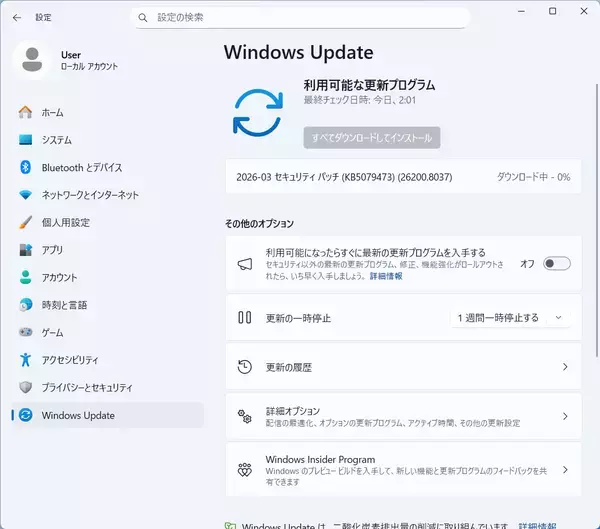
Task: Open the 詳細オプション label
Action: point(293,411)
